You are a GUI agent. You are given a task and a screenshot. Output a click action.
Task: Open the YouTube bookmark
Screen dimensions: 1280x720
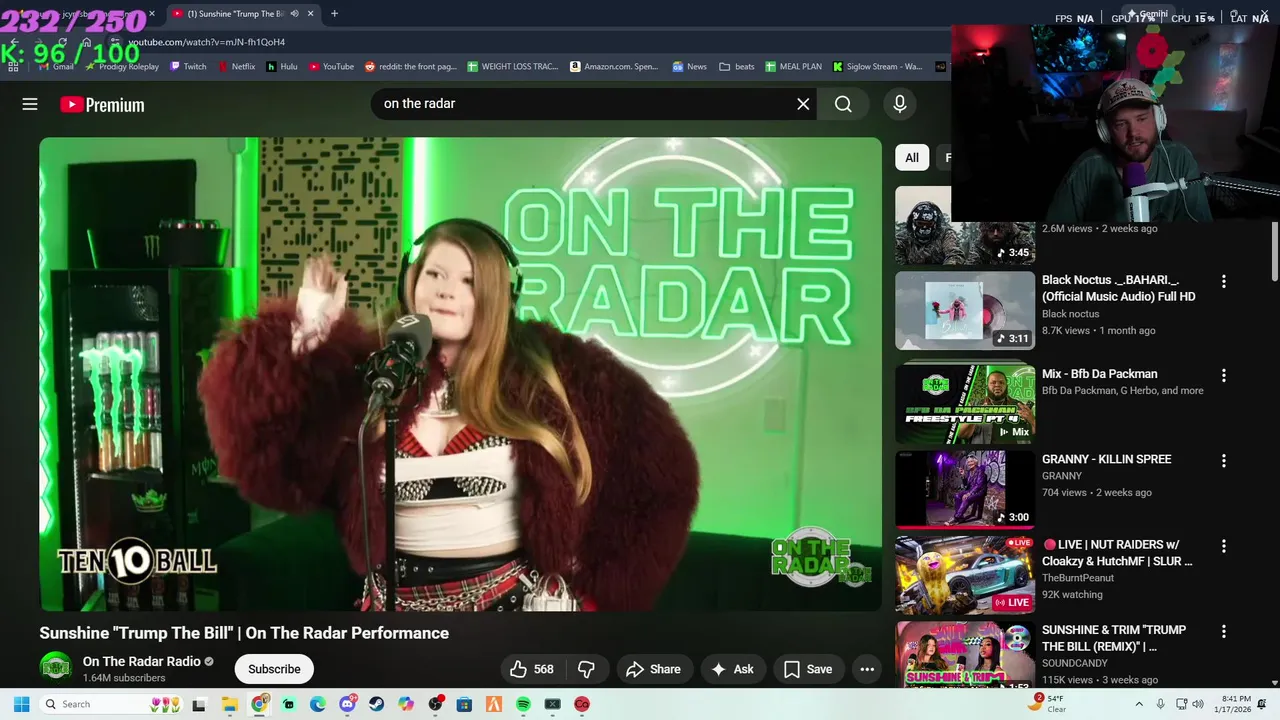pyautogui.click(x=331, y=67)
